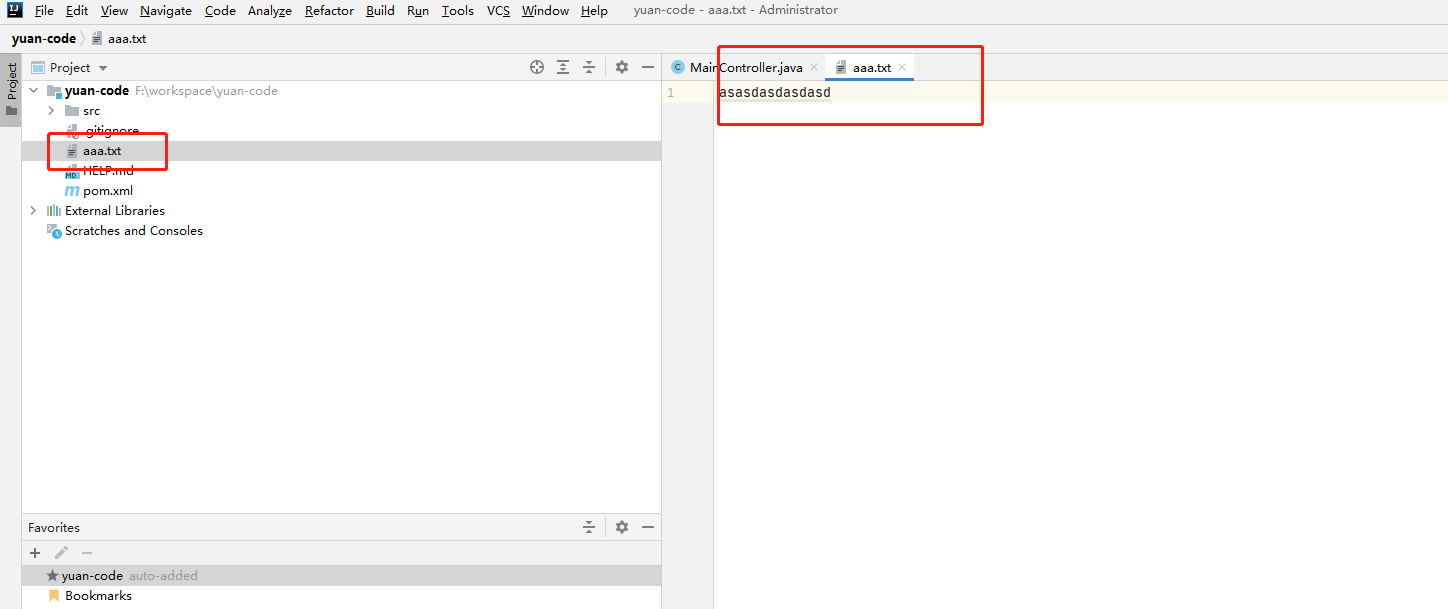Collapse the yuan-code root node
Image resolution: width=1448 pixels, height=609 pixels.
pyautogui.click(x=33, y=91)
